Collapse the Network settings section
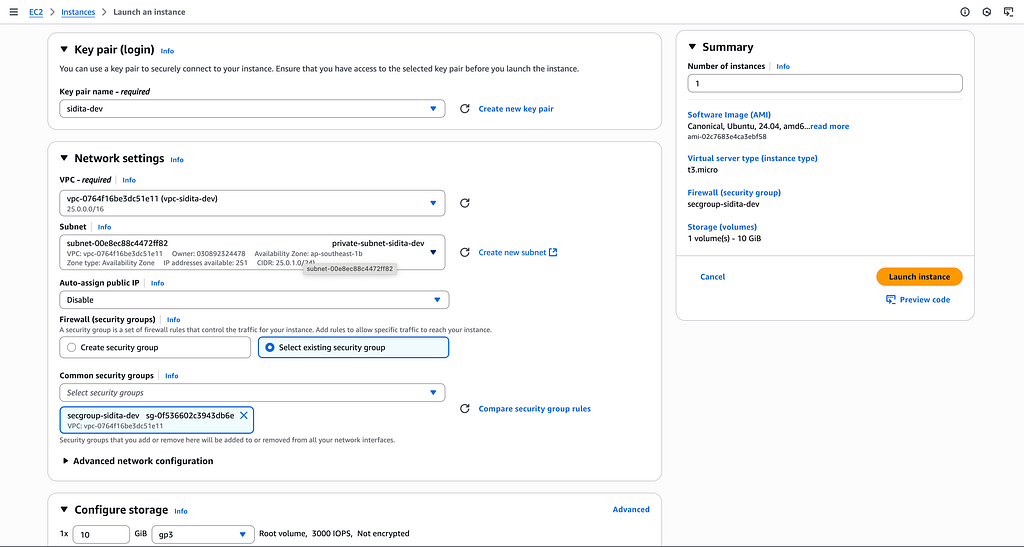 pos(65,158)
